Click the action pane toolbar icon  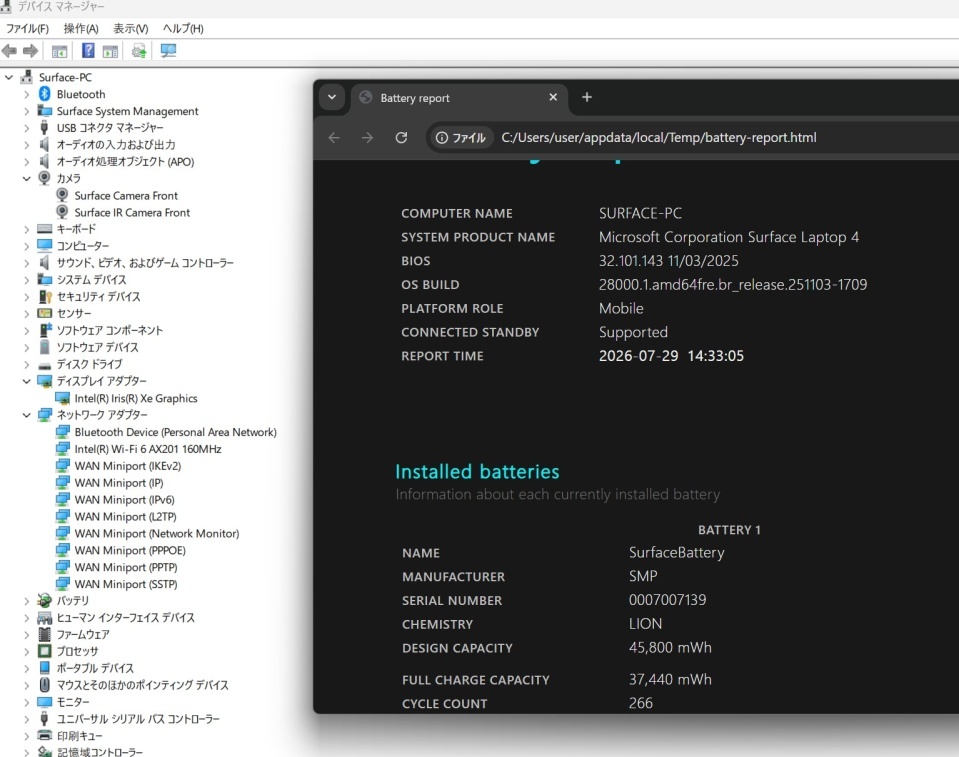tap(110, 51)
